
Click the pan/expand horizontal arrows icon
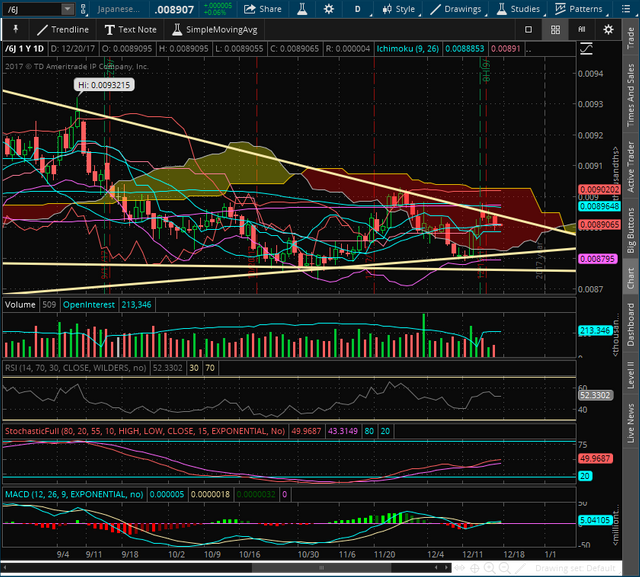click(460, 568)
